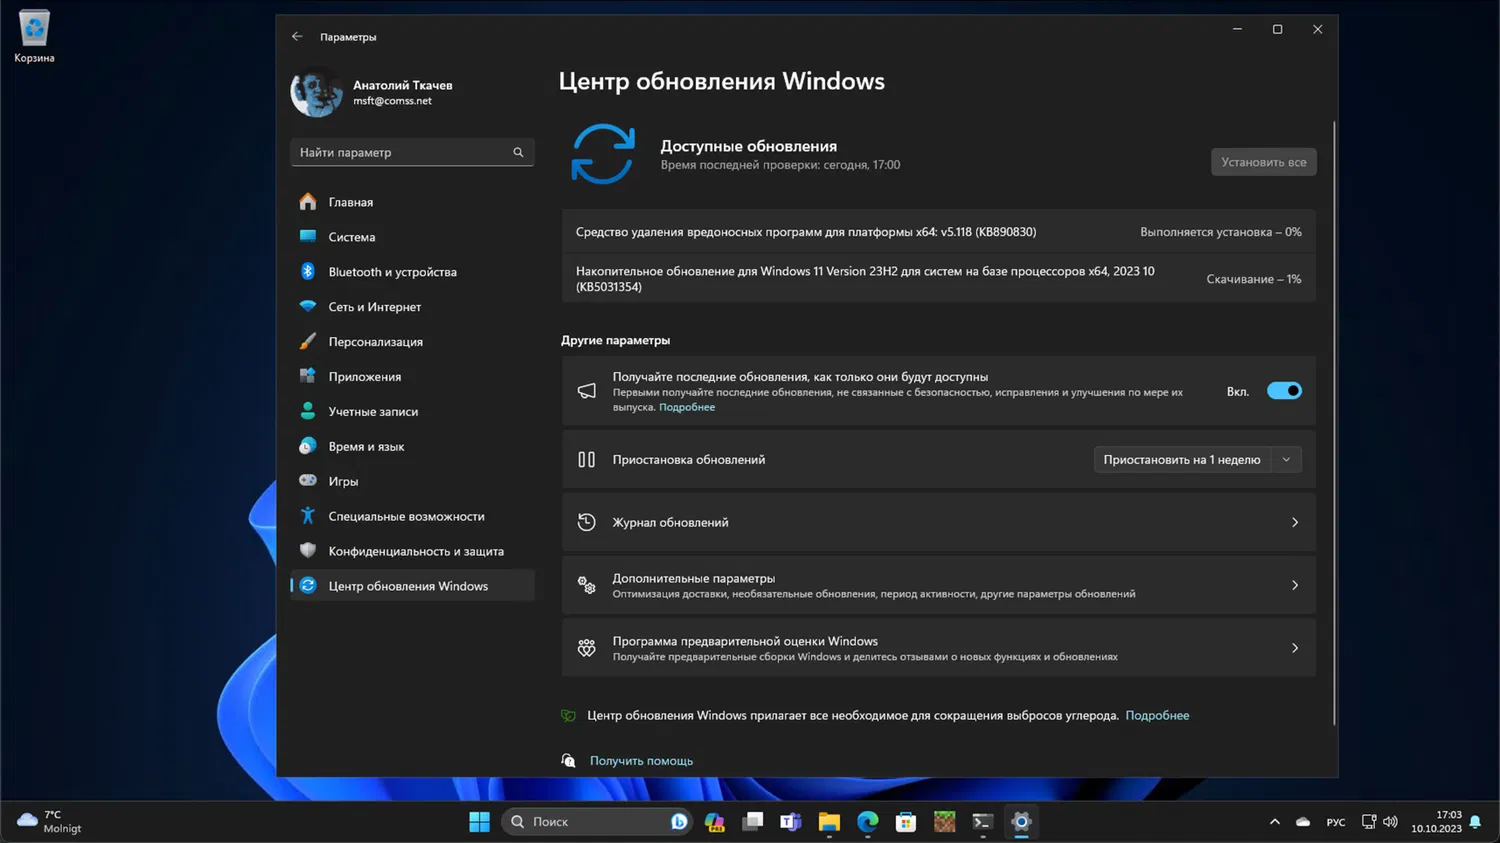This screenshot has width=1500, height=843.
Task: Go back with the Settings back arrow
Action: 297,37
